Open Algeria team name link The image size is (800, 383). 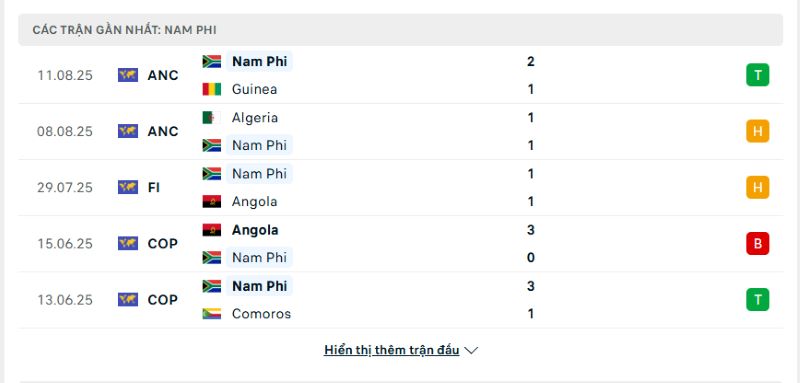255,118
